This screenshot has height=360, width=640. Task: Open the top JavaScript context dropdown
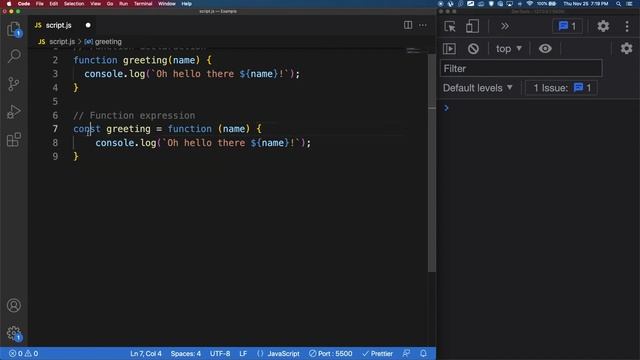click(509, 49)
